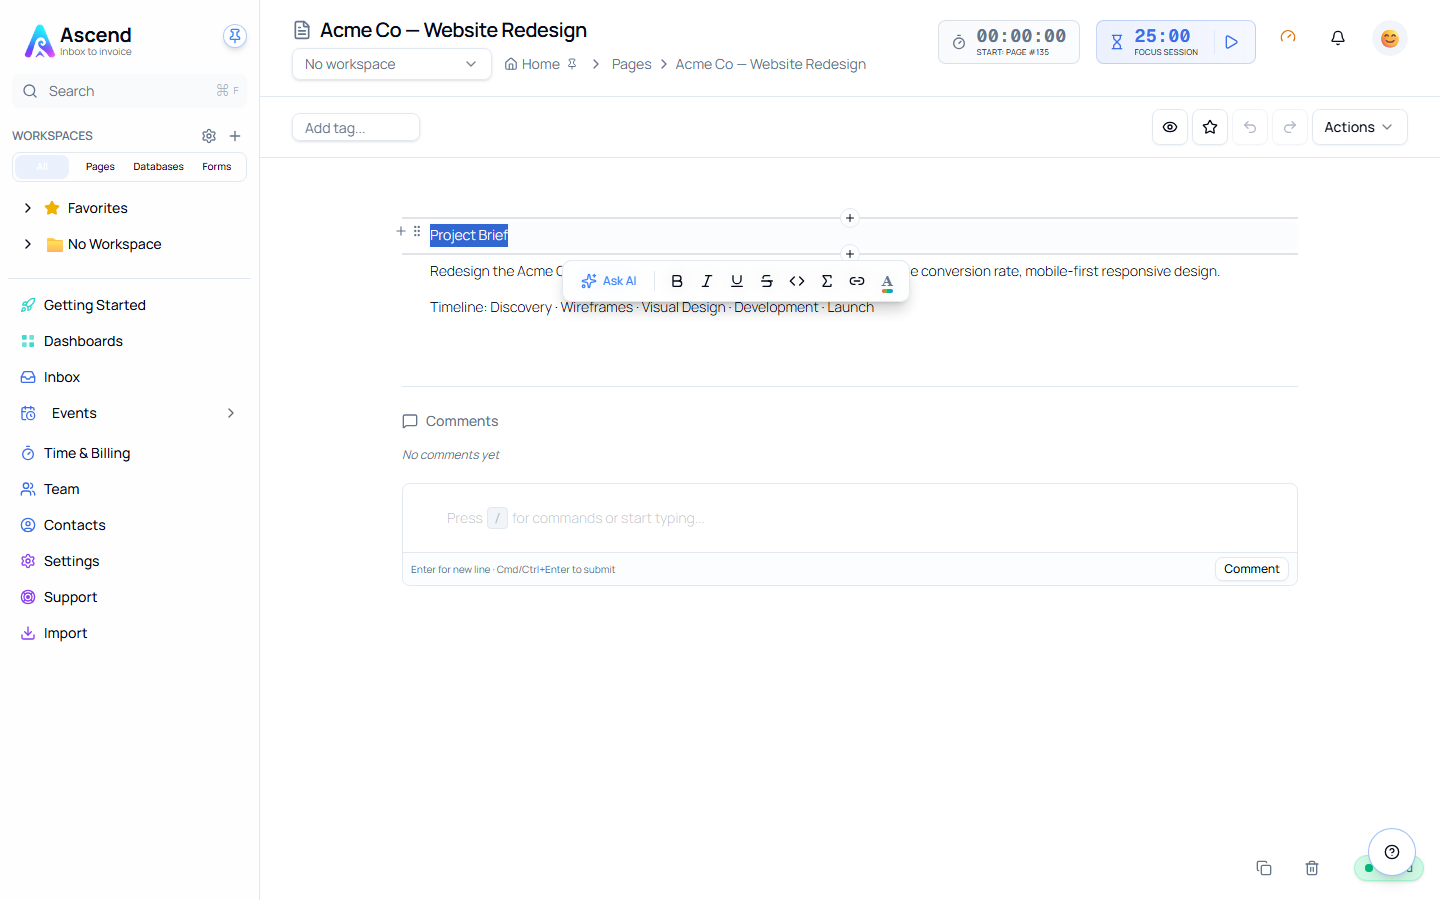Open the No Workspace folder item
The width and height of the screenshot is (1440, 900).
pyautogui.click(x=114, y=244)
